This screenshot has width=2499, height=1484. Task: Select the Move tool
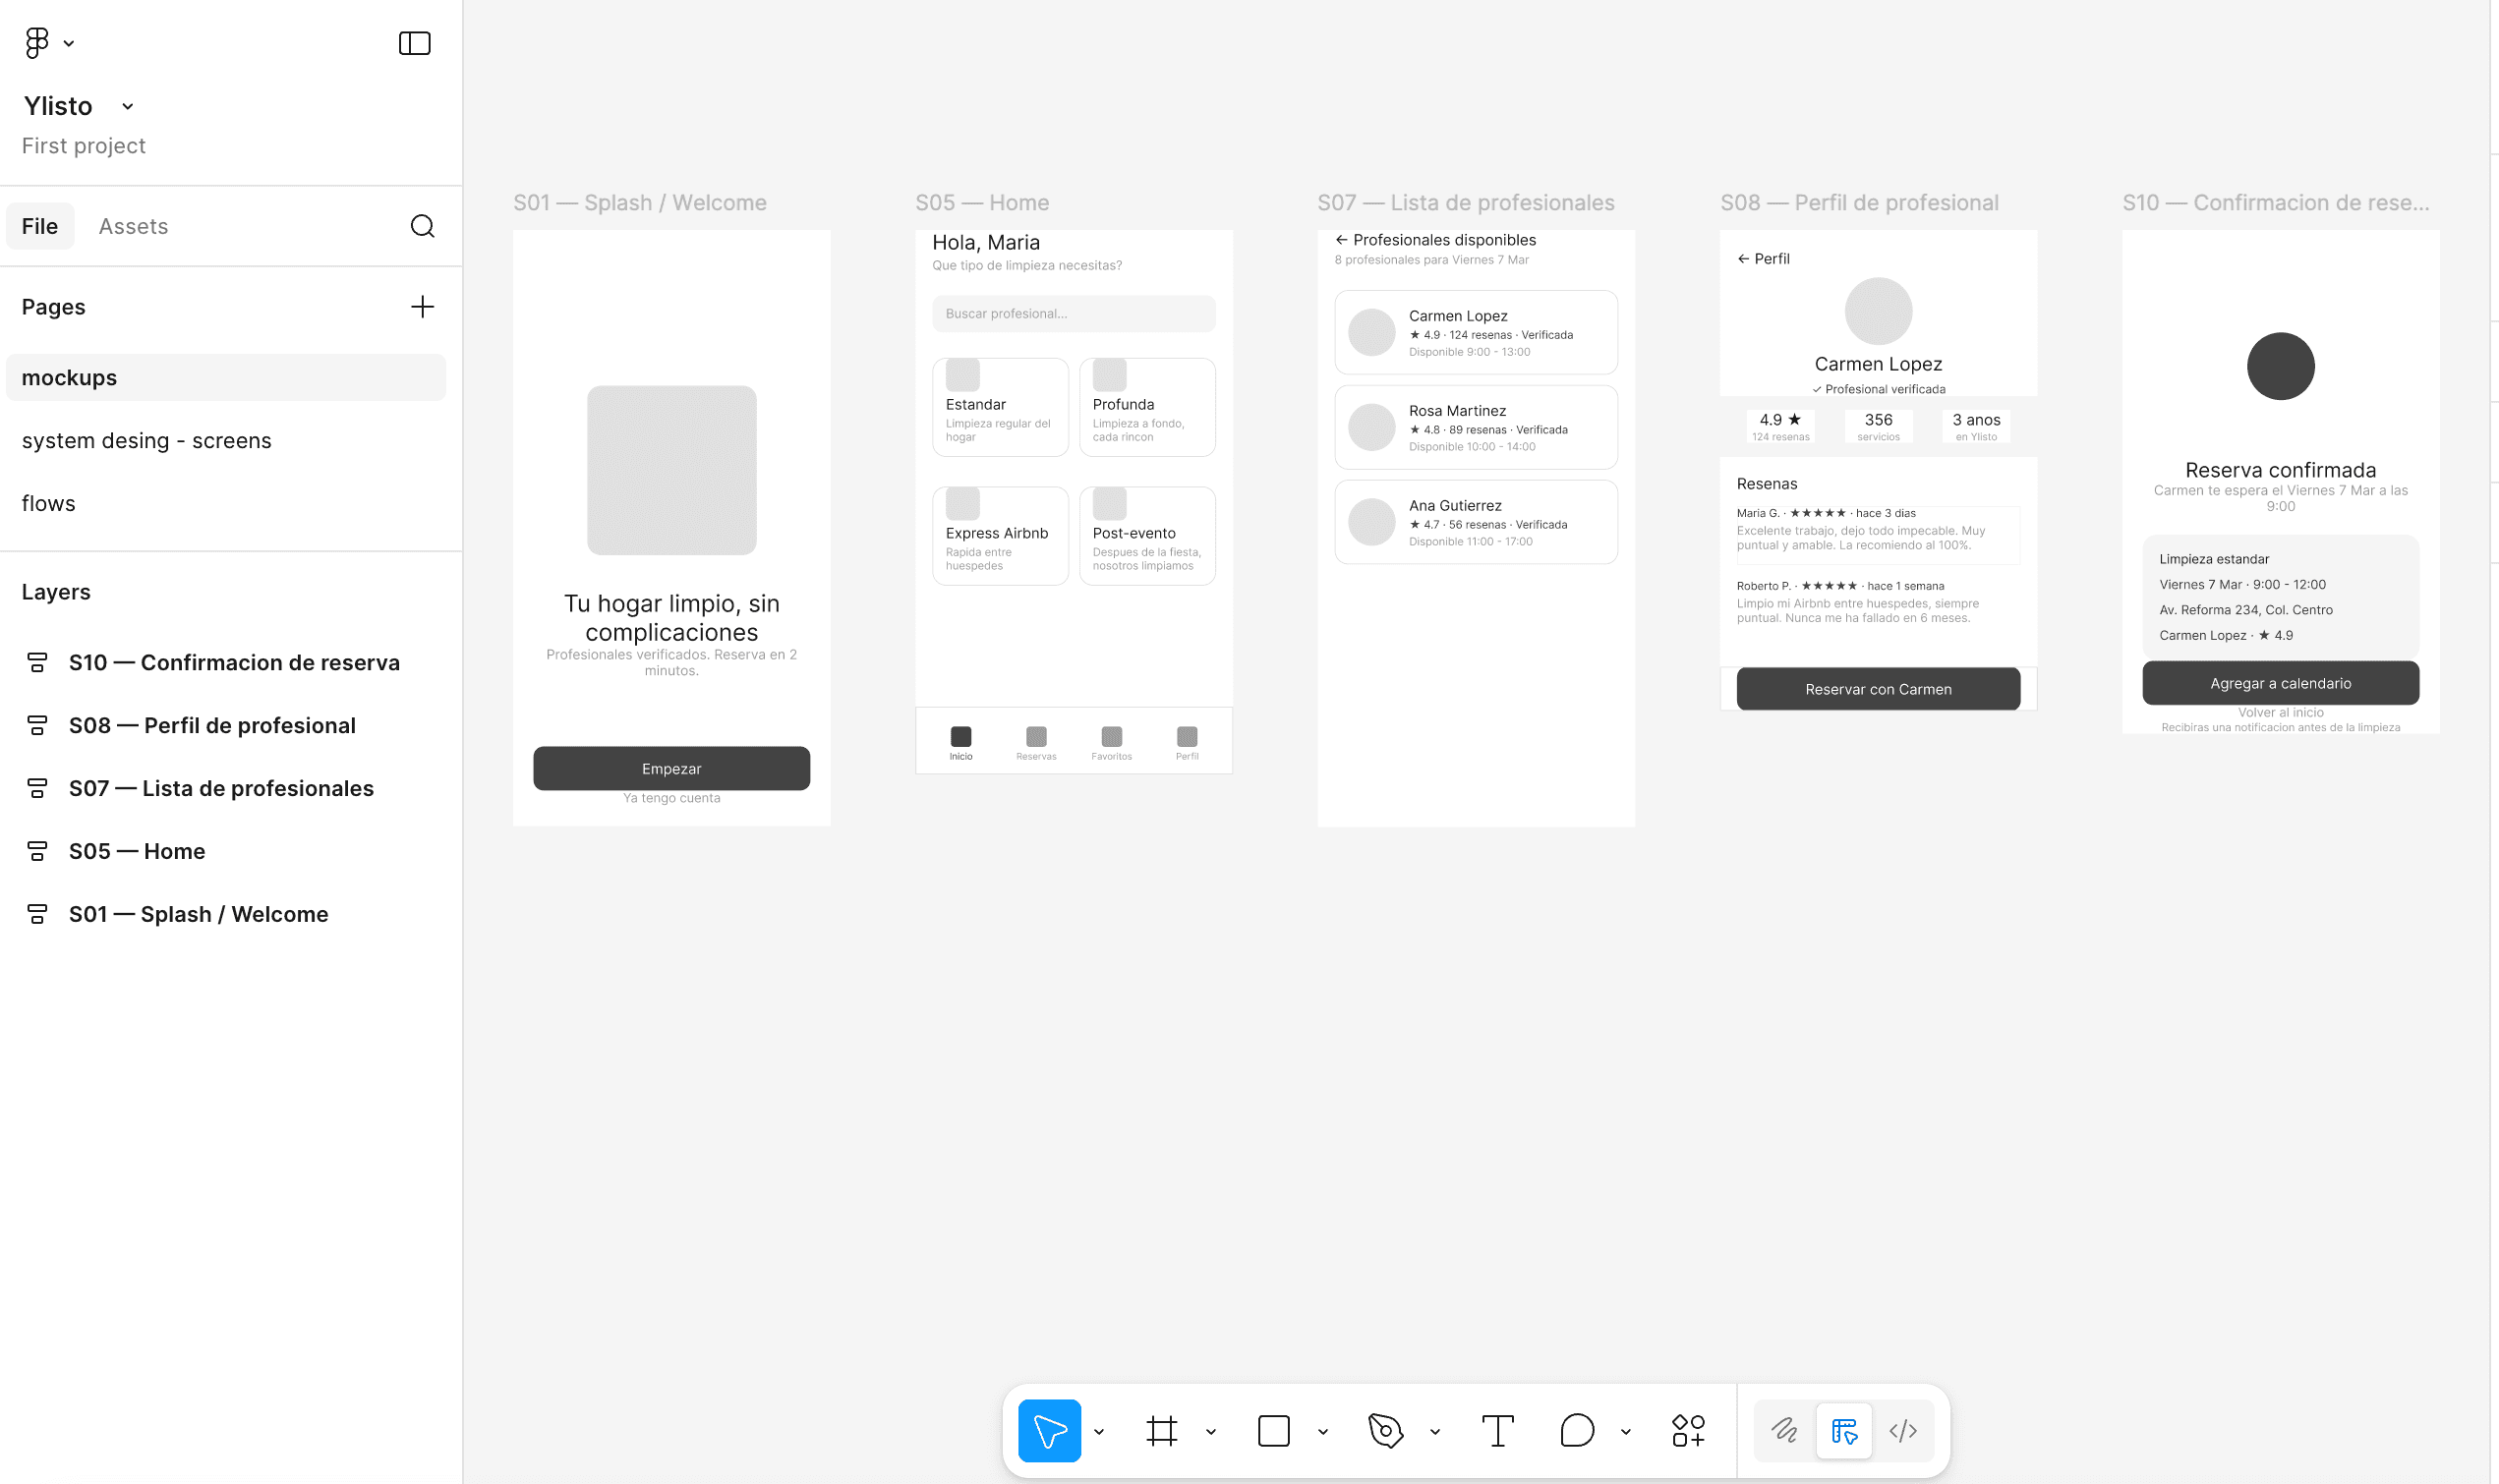pos(1049,1430)
